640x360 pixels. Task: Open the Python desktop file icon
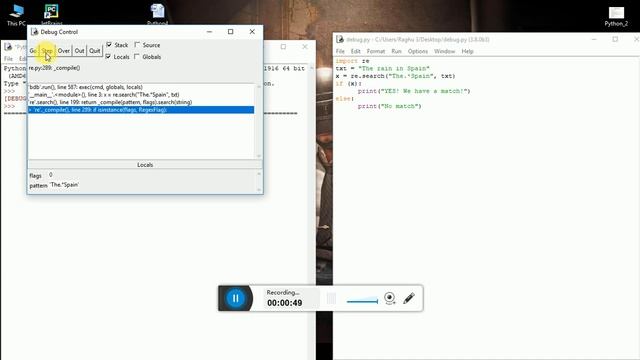[x=158, y=14]
